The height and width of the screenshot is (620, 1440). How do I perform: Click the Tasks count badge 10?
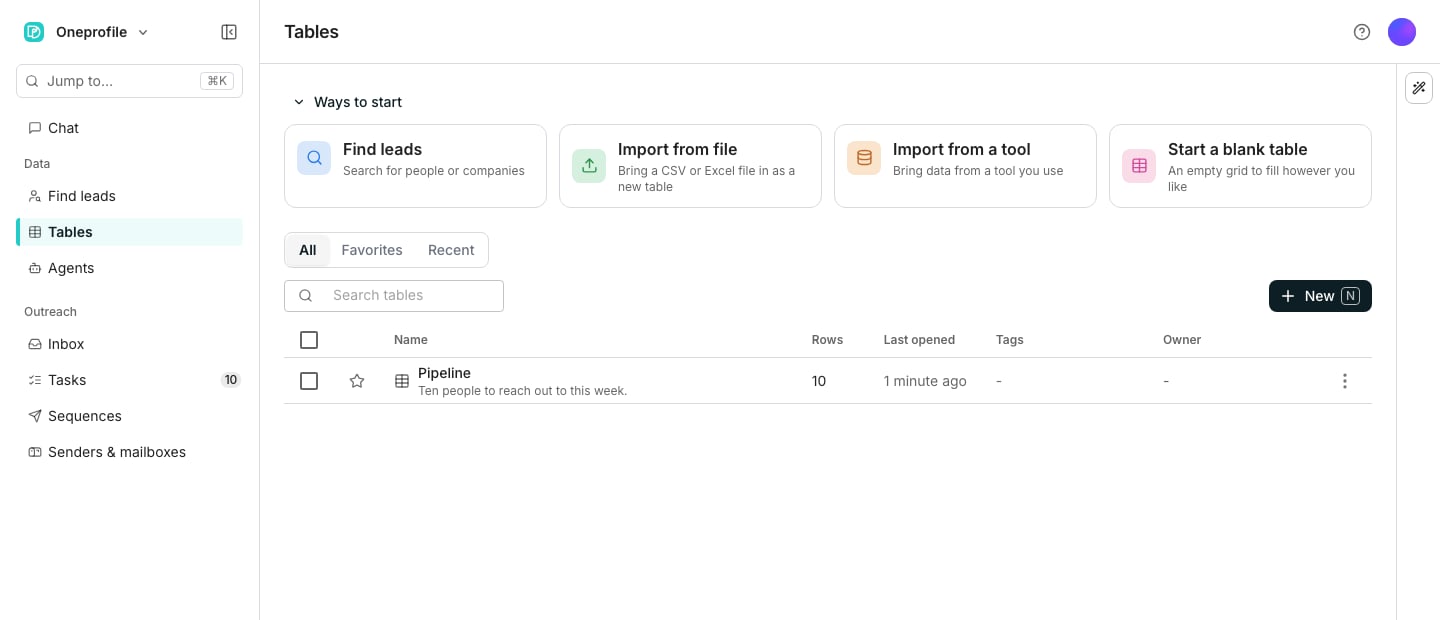coord(231,380)
